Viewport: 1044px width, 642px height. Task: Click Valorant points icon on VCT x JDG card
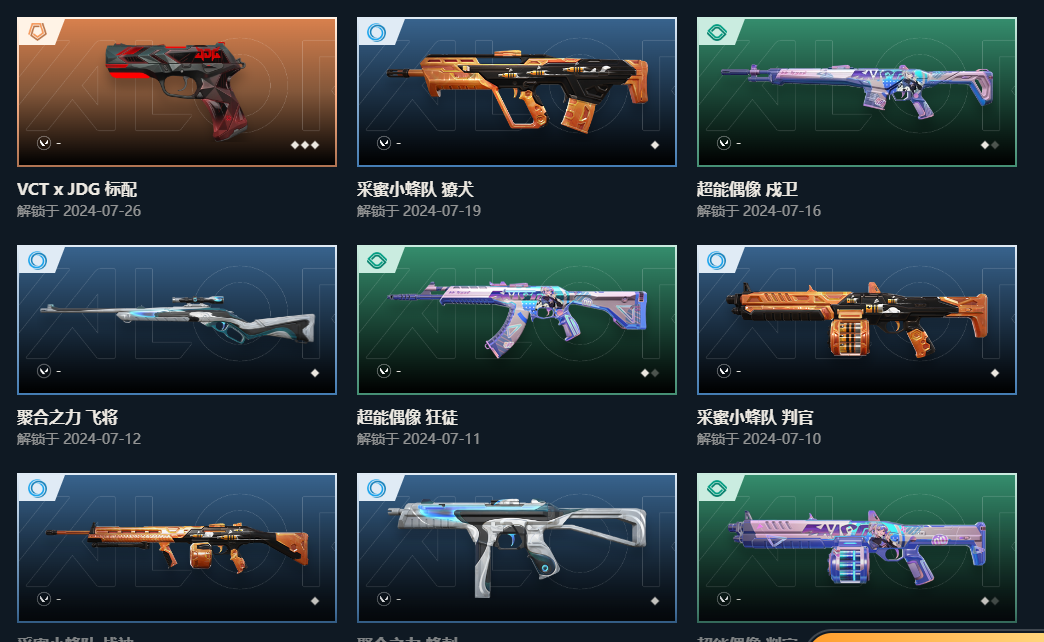(x=44, y=143)
